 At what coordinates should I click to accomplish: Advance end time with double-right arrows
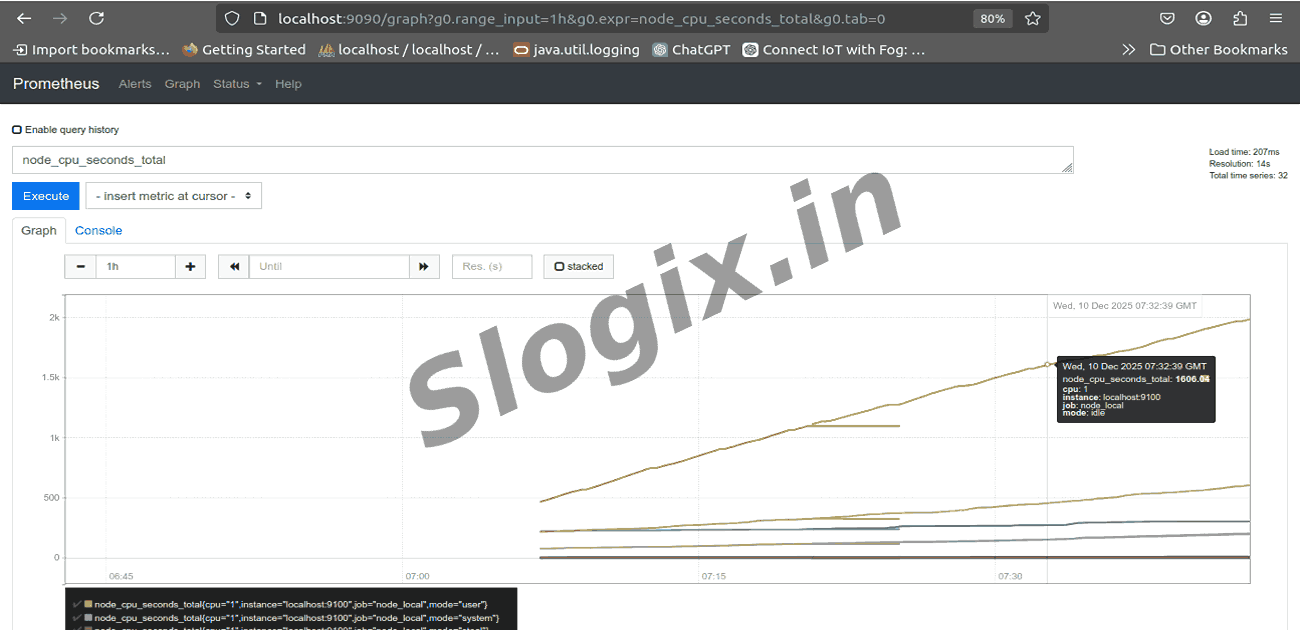point(424,267)
